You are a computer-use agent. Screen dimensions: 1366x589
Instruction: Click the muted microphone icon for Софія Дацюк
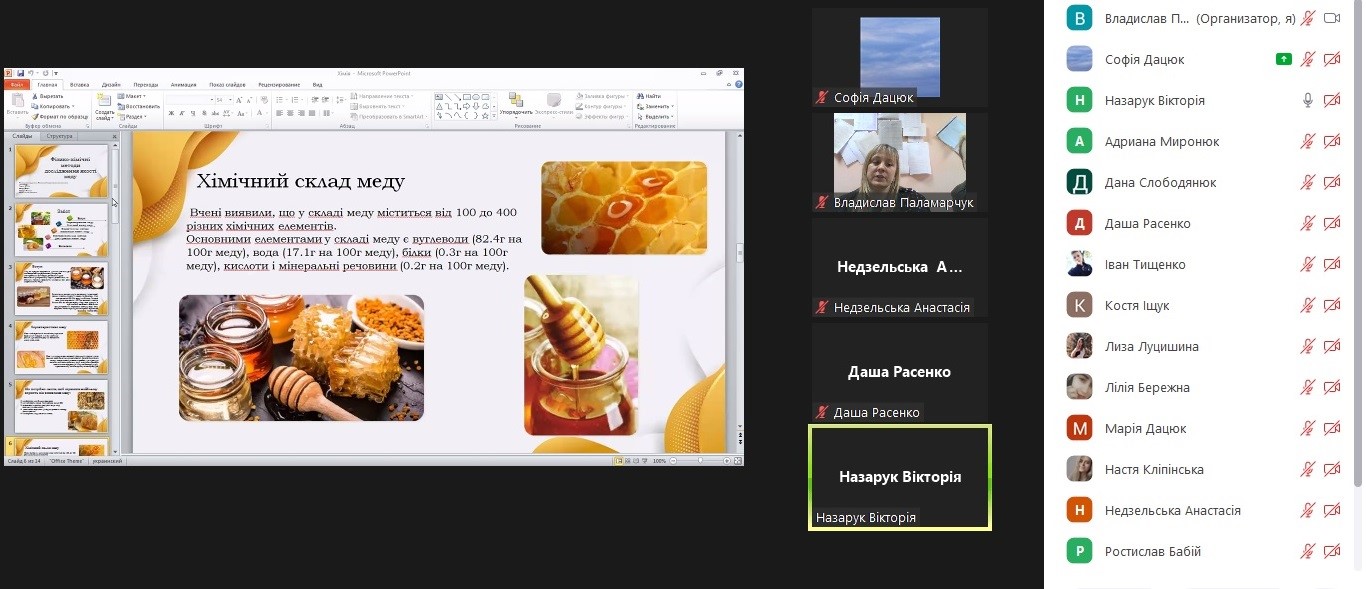[x=1307, y=59]
